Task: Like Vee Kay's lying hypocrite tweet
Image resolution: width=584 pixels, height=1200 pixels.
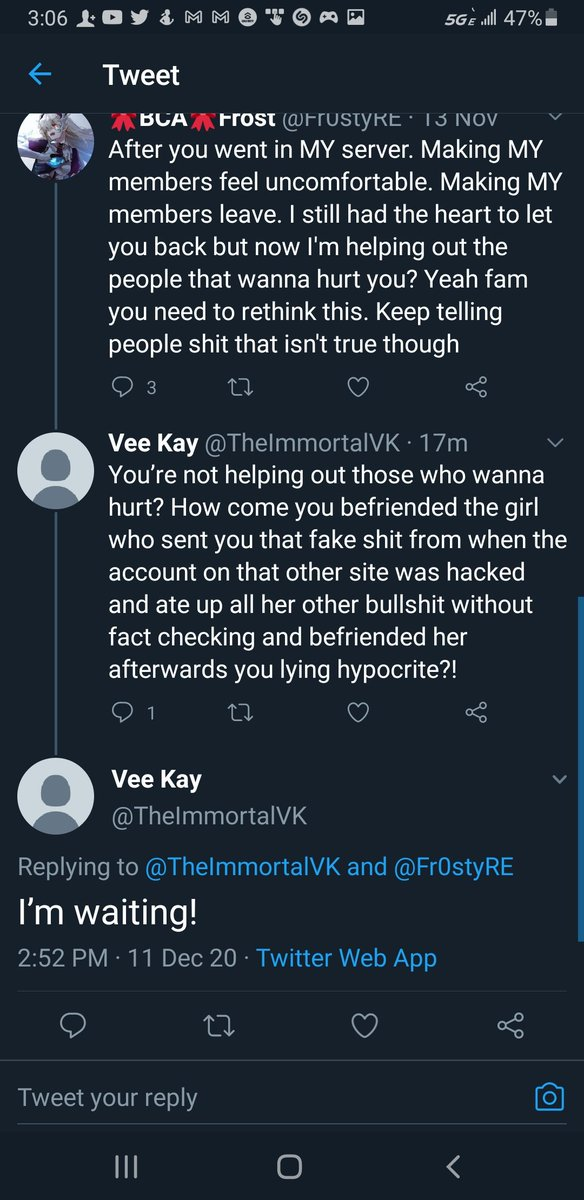Action: (x=358, y=712)
